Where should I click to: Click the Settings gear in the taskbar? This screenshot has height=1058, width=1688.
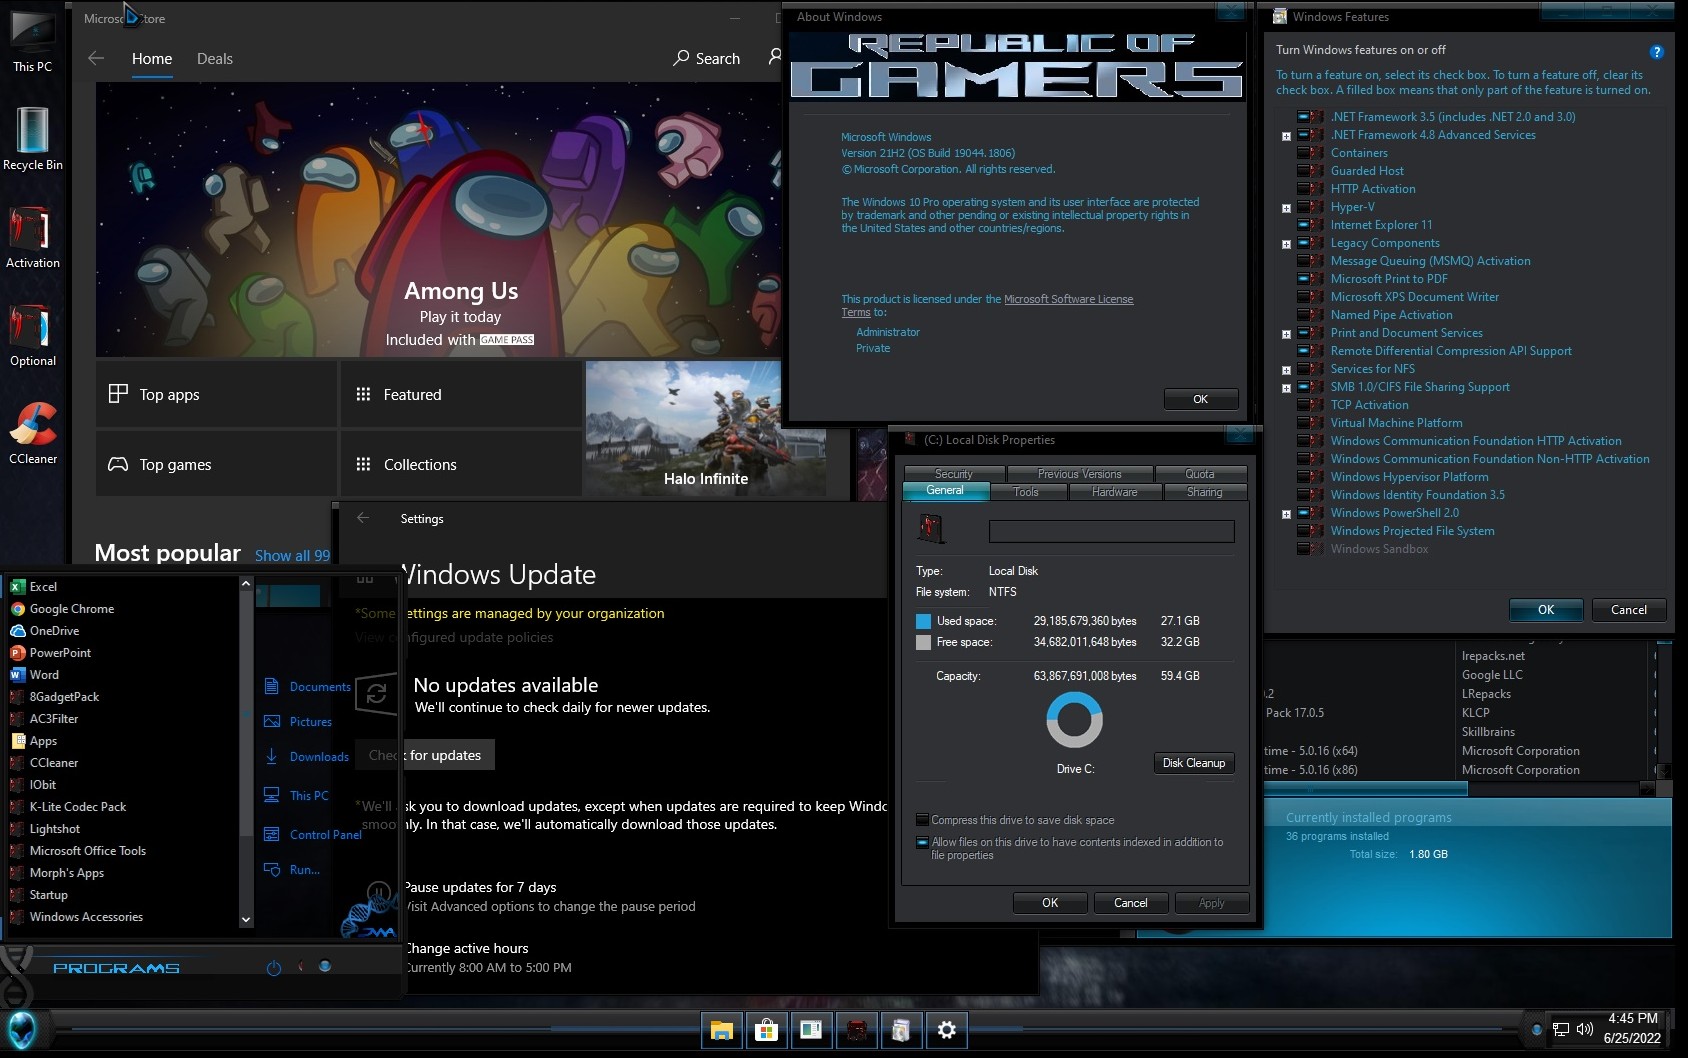(x=947, y=1030)
